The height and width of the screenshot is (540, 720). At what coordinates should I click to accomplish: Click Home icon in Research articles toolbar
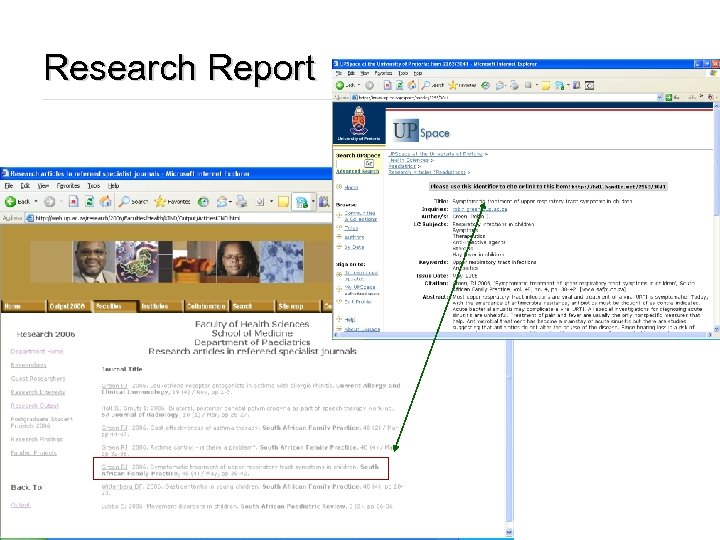pyautogui.click(x=106, y=201)
